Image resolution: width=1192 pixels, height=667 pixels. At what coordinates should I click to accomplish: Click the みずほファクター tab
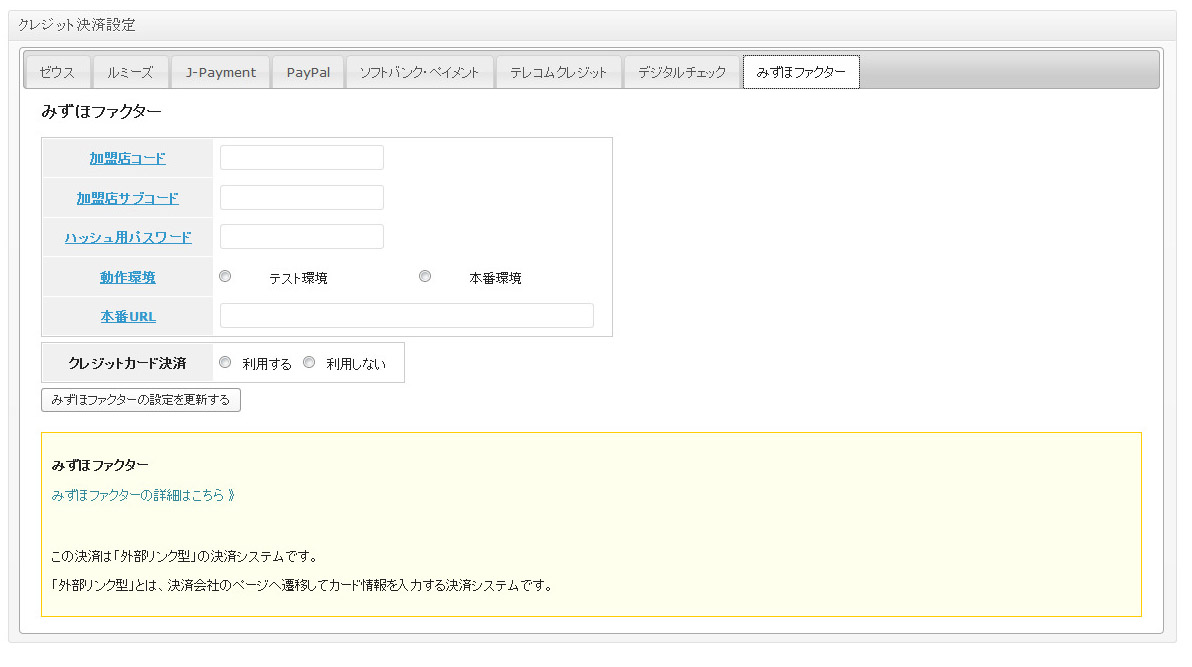point(800,73)
